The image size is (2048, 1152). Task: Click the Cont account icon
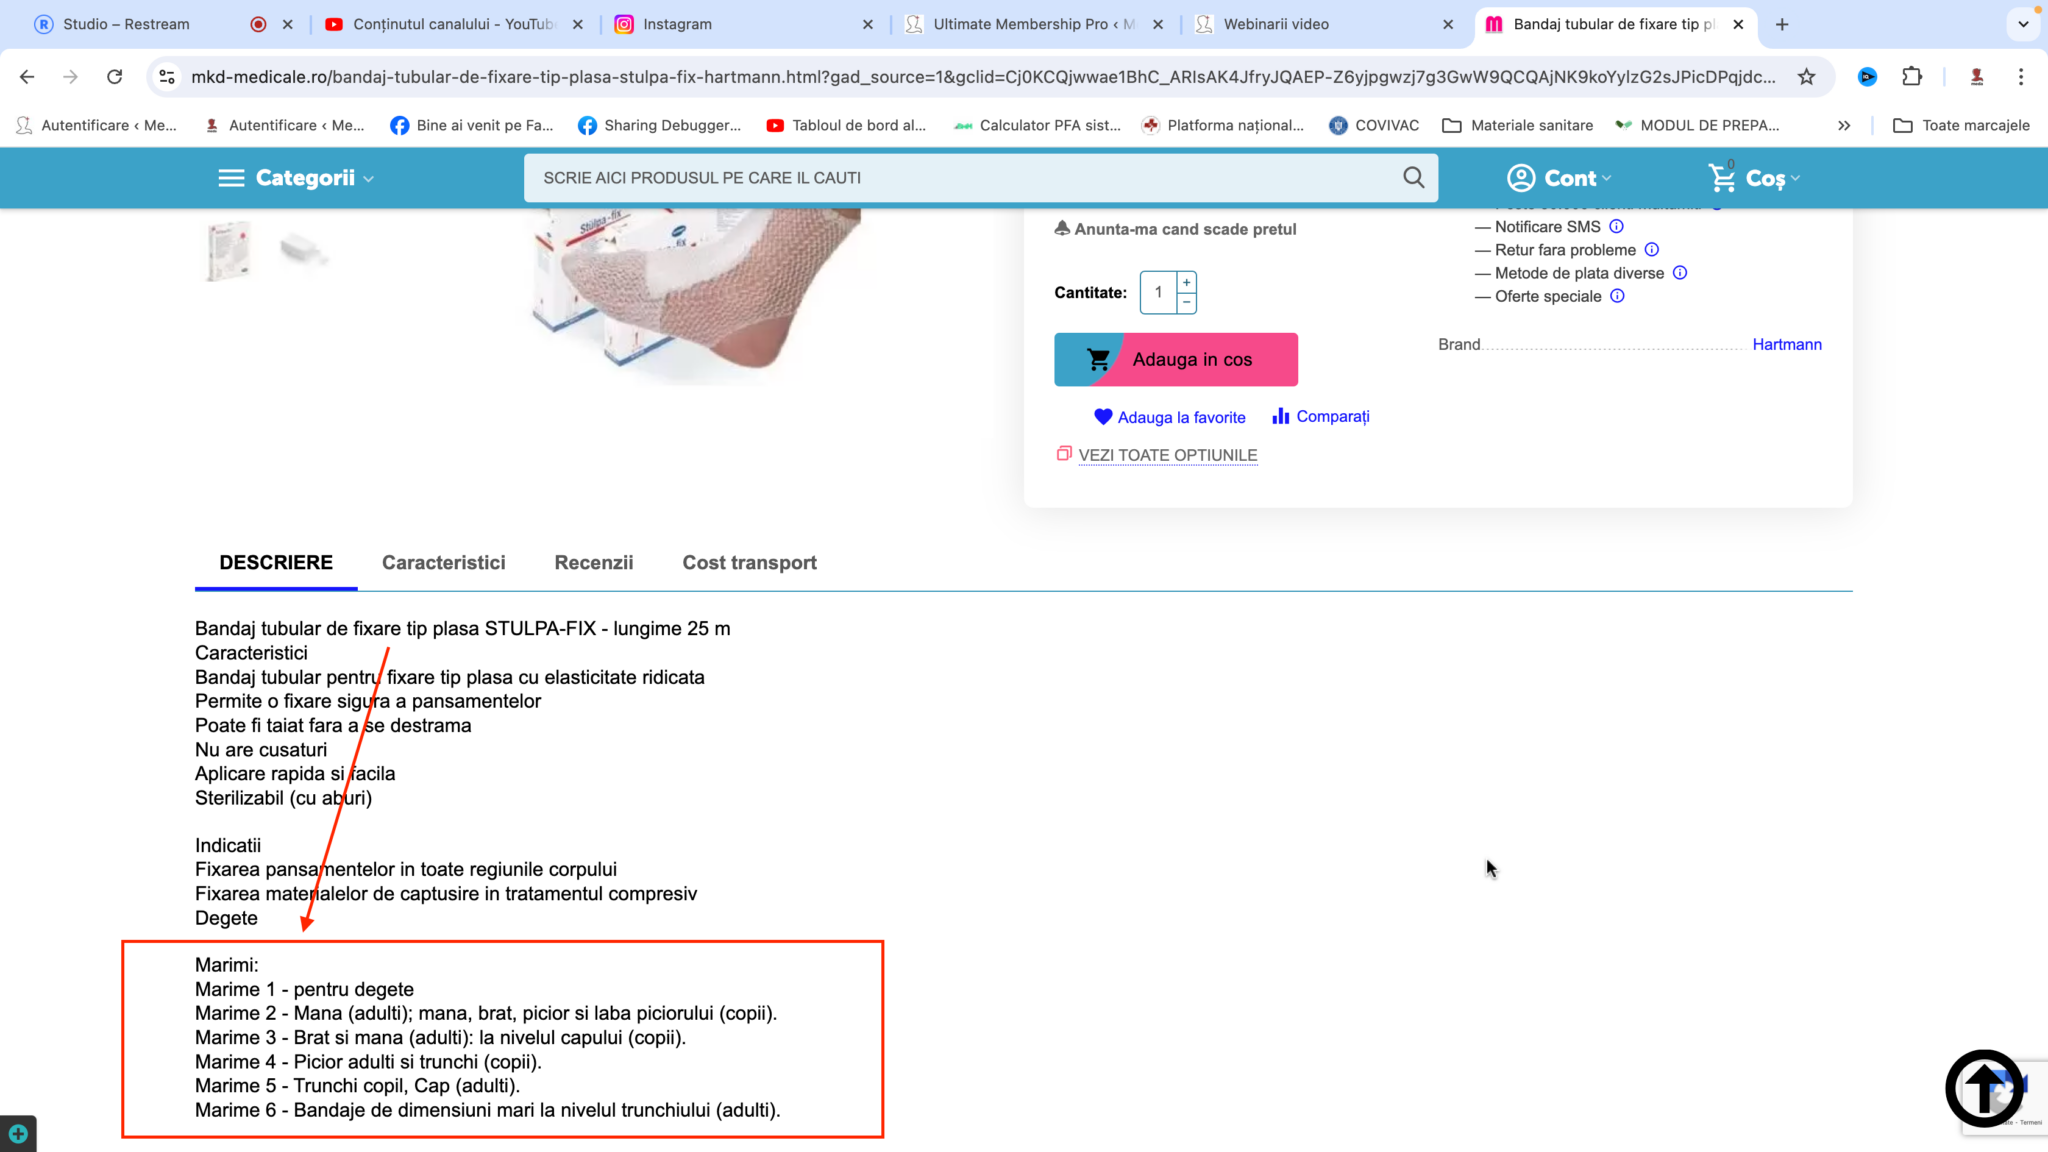click(x=1520, y=178)
